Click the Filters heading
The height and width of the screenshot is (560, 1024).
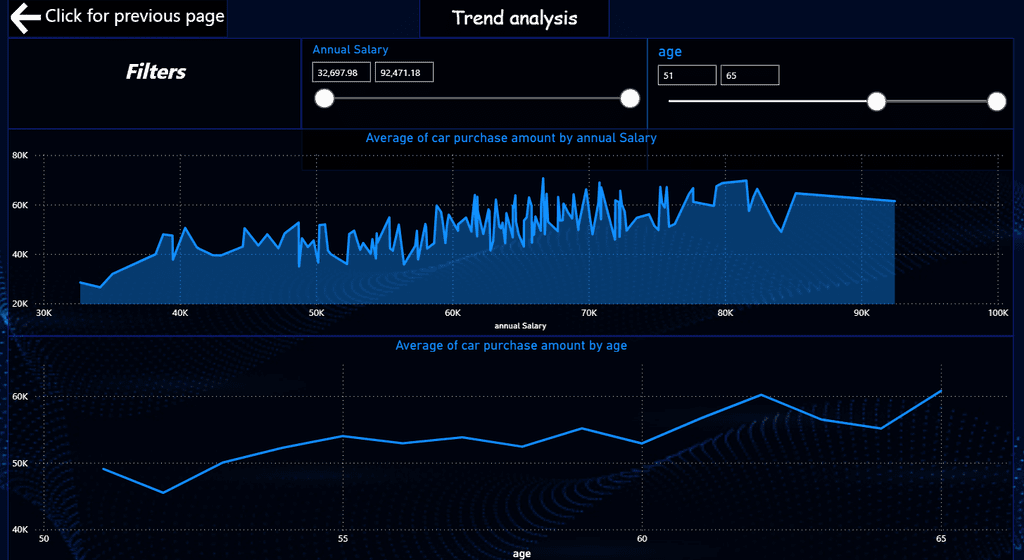tap(155, 72)
